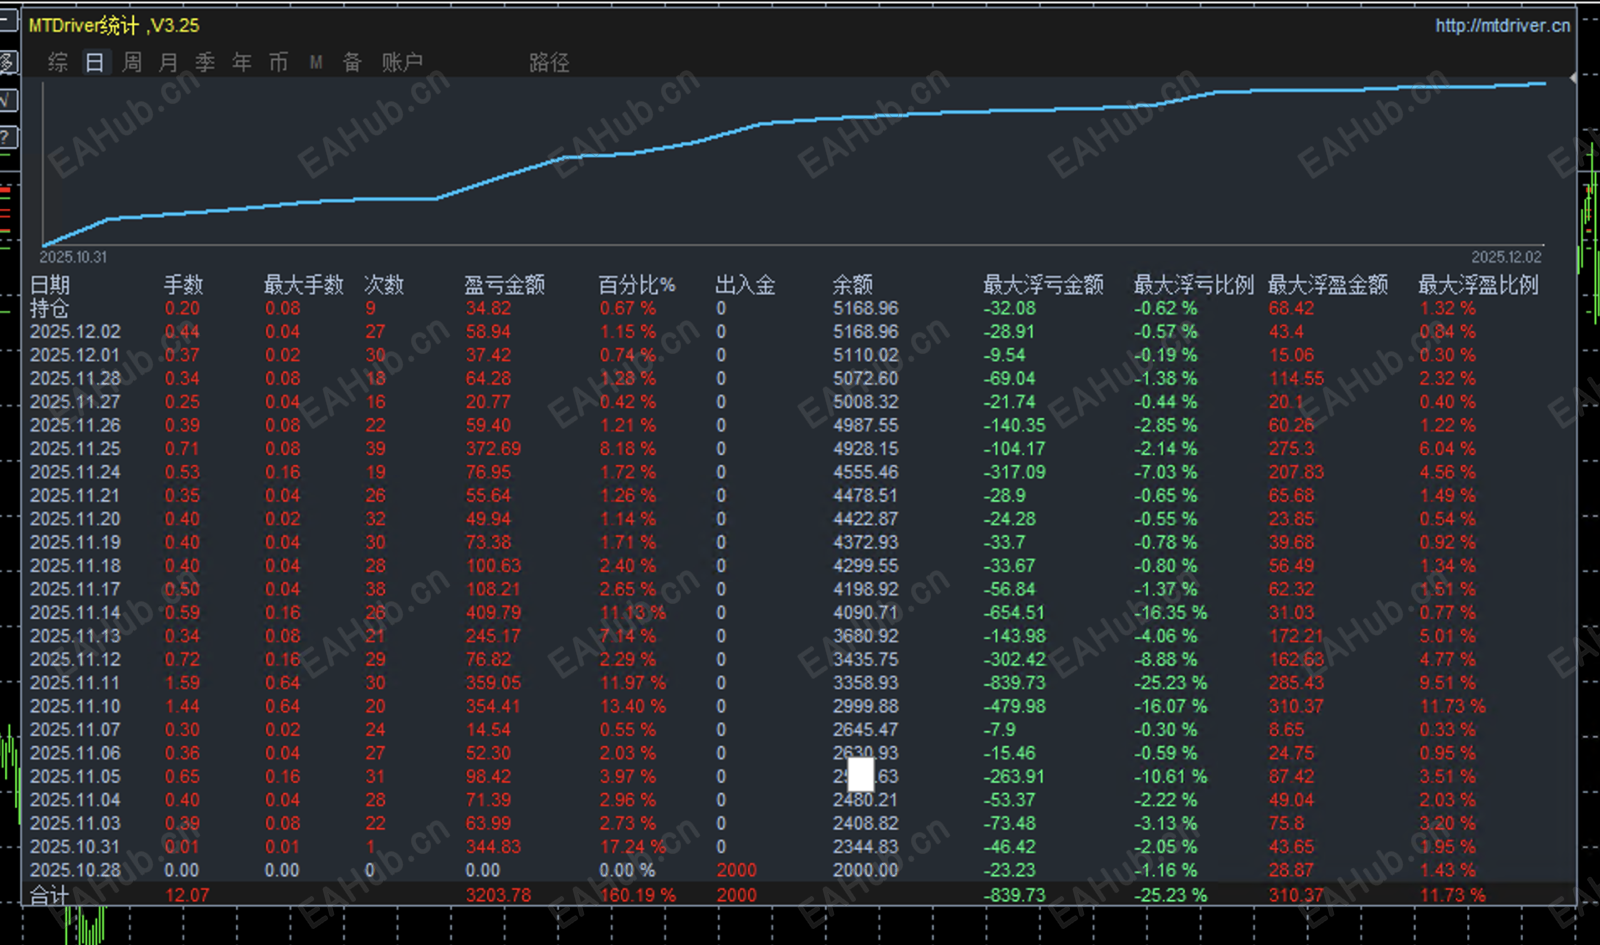
Task: Open the 周 weekly tab
Action: click(132, 62)
